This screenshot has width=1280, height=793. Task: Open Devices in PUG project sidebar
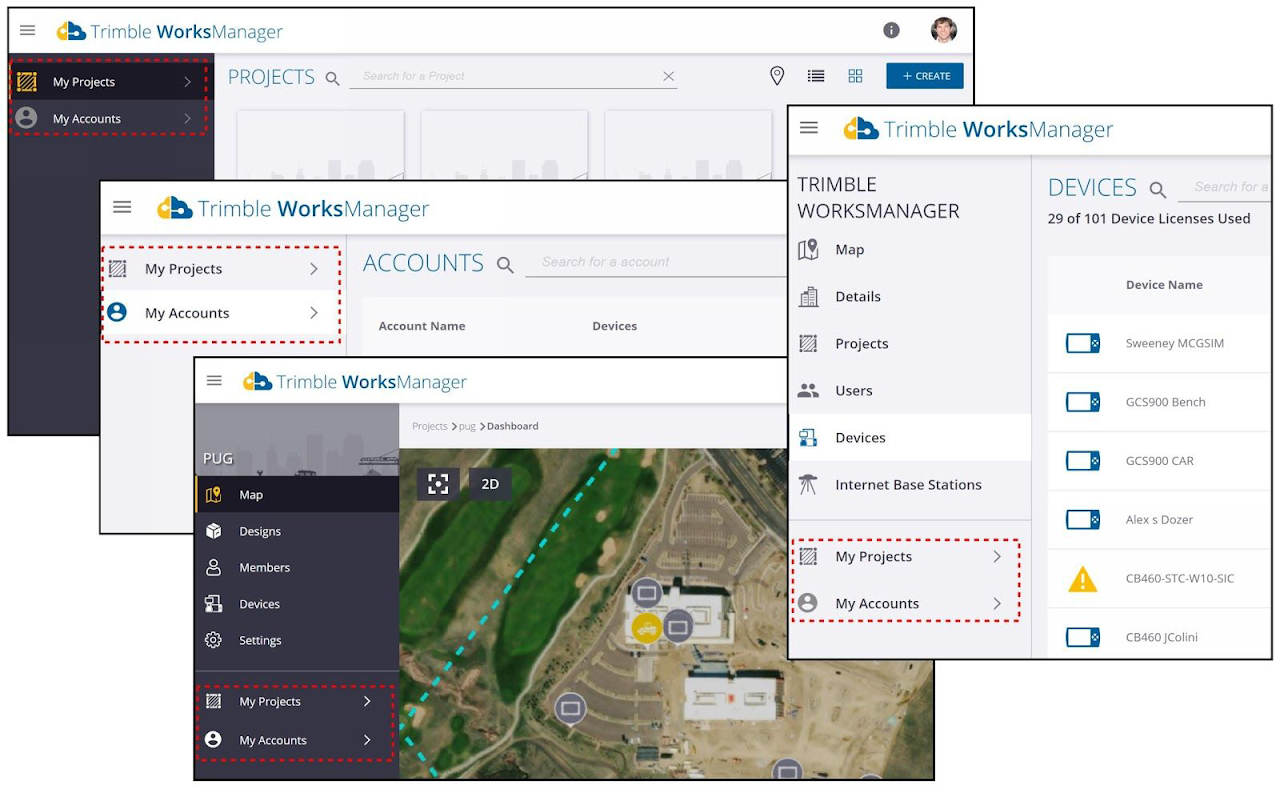(x=297, y=604)
